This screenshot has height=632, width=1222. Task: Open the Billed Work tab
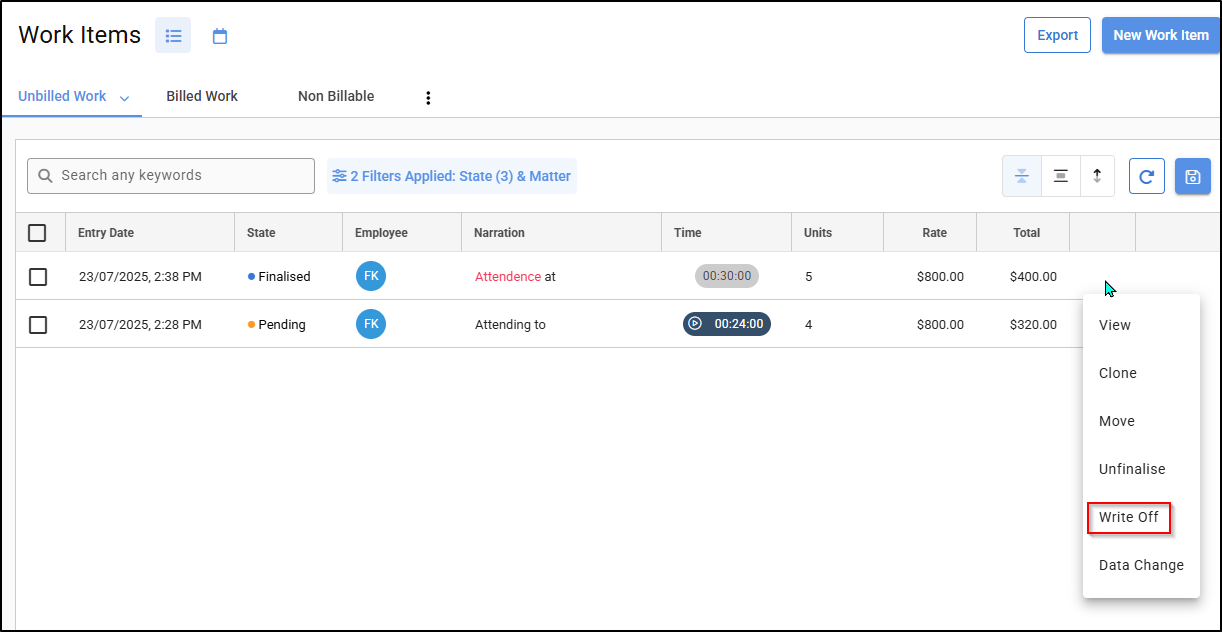[x=202, y=96]
